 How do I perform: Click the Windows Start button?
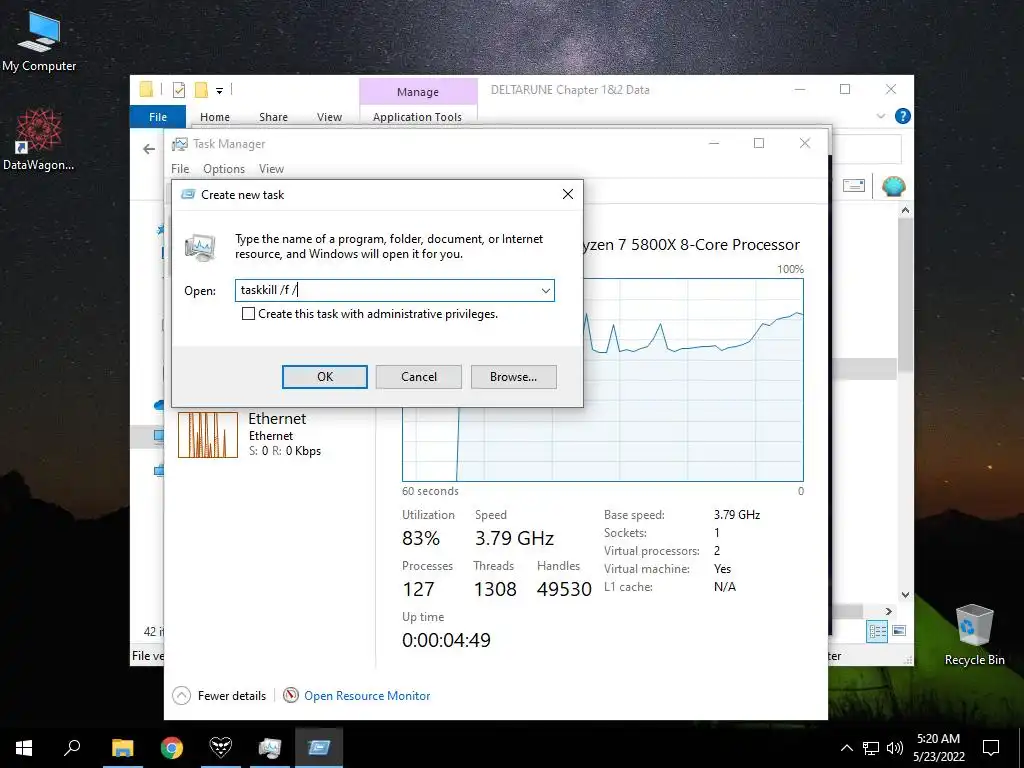point(24,748)
